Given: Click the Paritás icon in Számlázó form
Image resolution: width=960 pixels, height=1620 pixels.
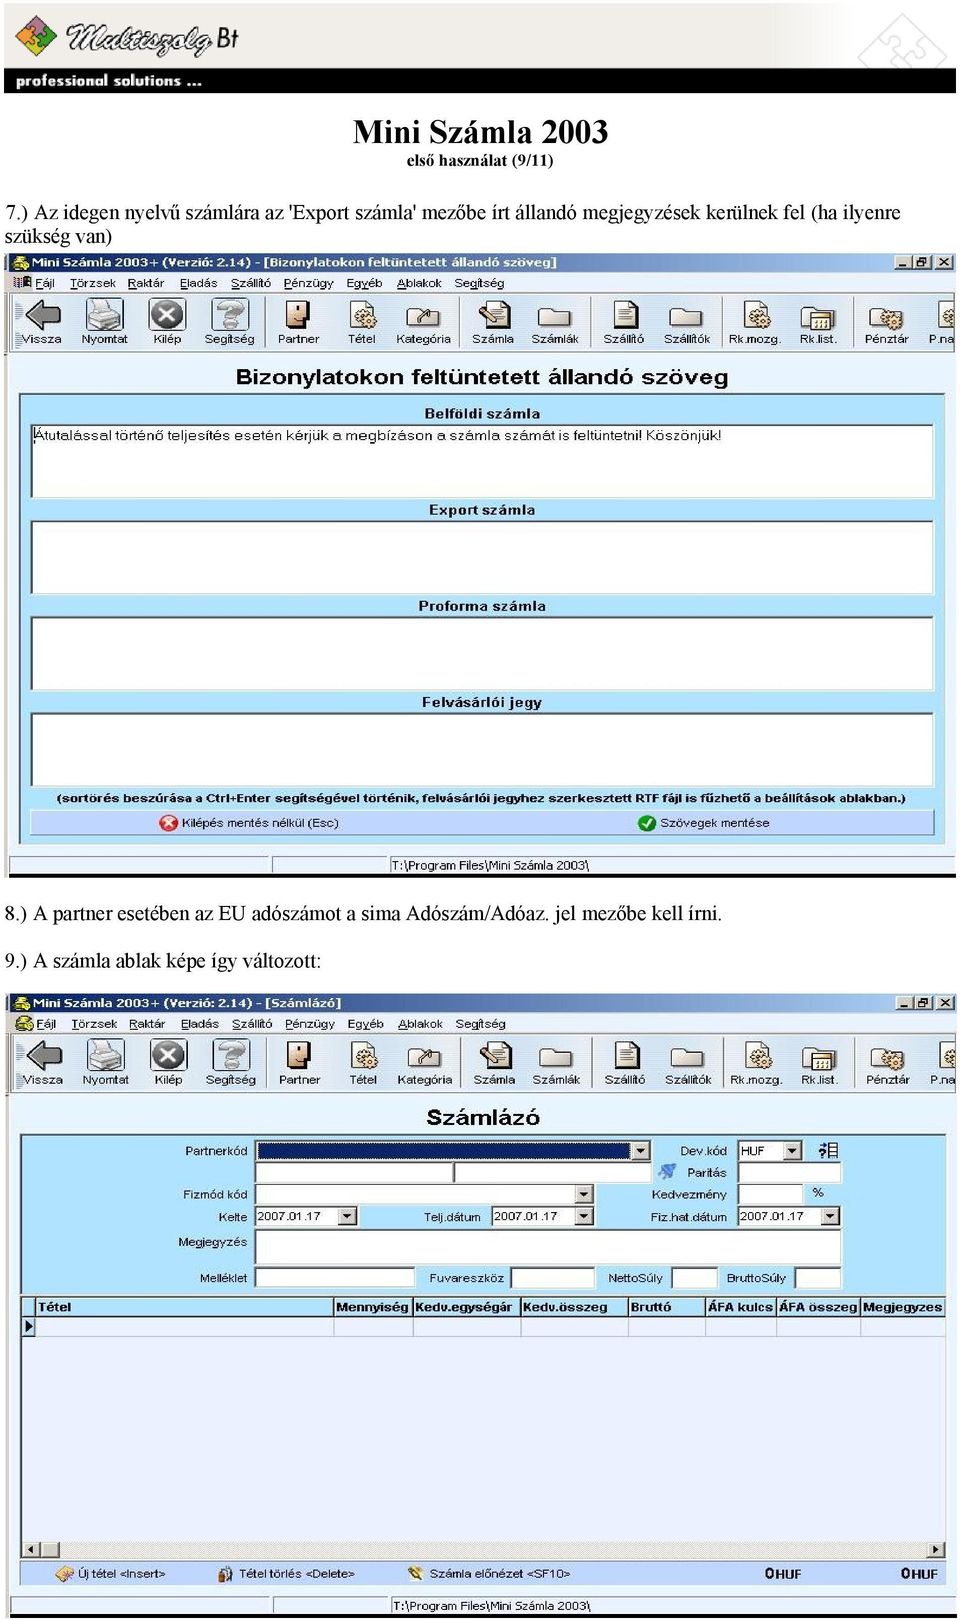Looking at the screenshot, I should 667,1171.
